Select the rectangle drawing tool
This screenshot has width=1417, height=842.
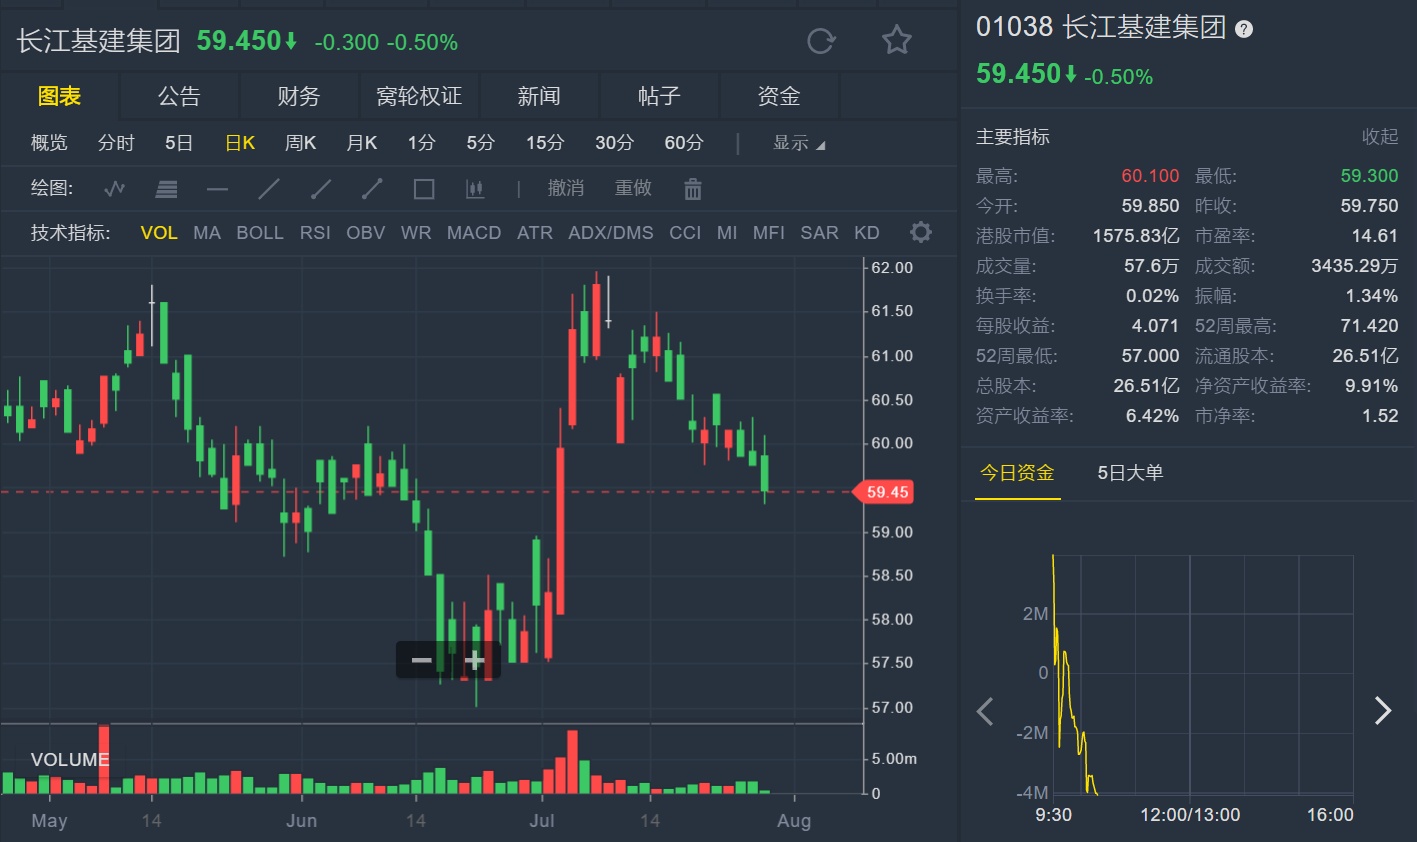[424, 188]
